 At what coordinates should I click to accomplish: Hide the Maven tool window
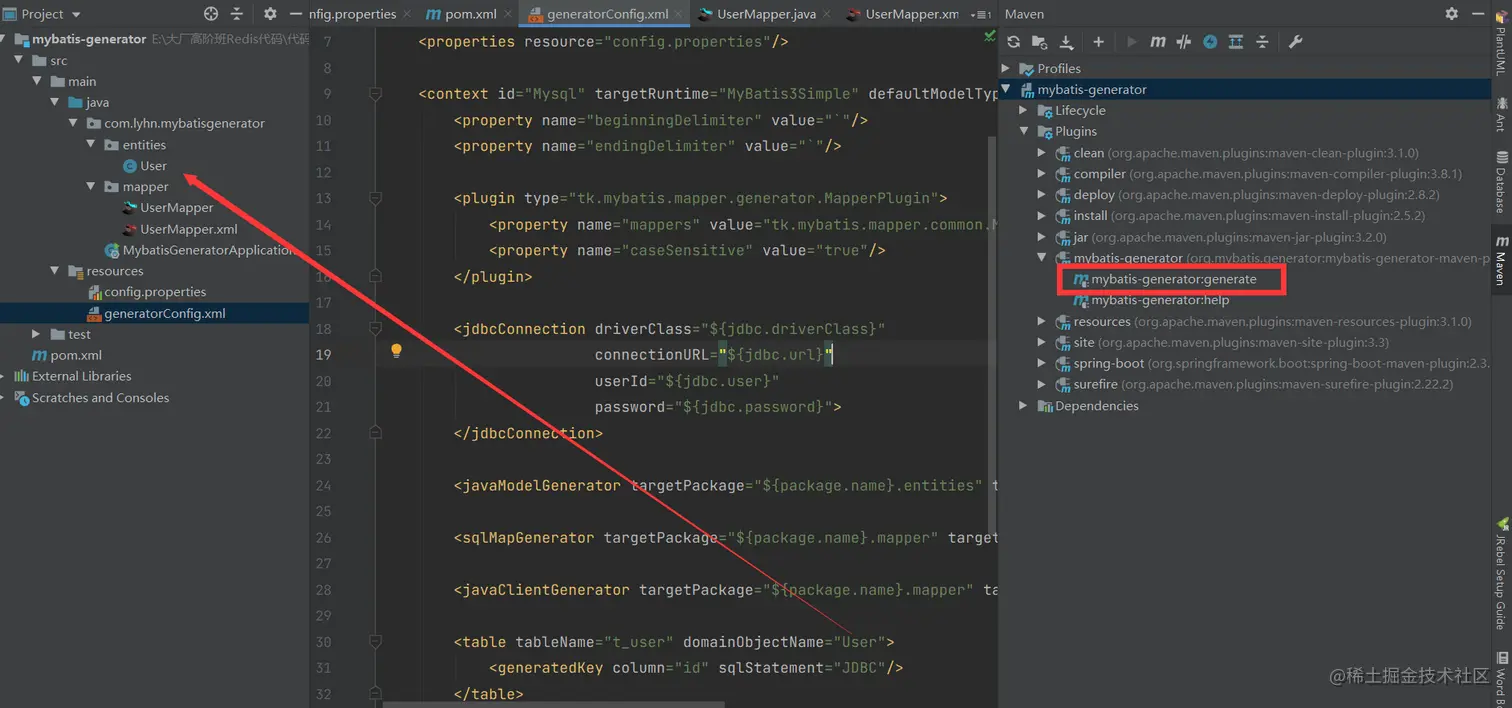tap(1477, 14)
